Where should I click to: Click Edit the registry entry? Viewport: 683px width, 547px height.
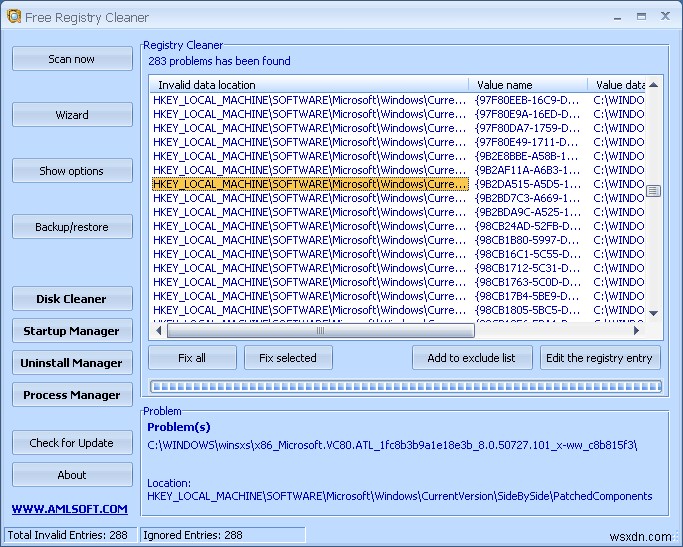coord(600,358)
